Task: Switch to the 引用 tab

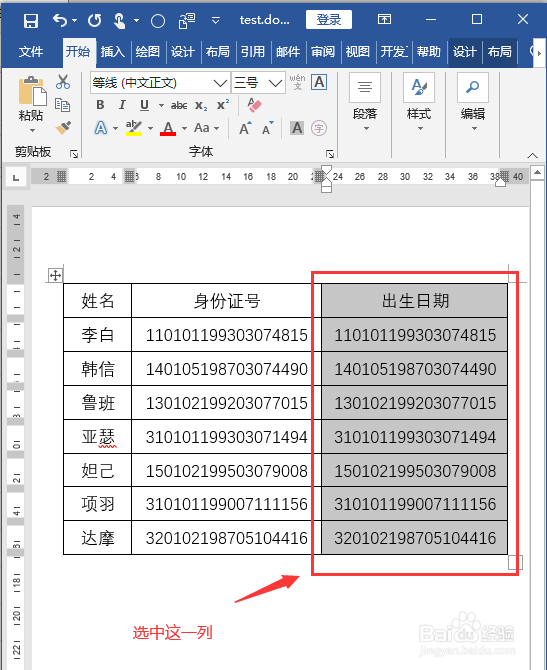Action: pos(253,52)
